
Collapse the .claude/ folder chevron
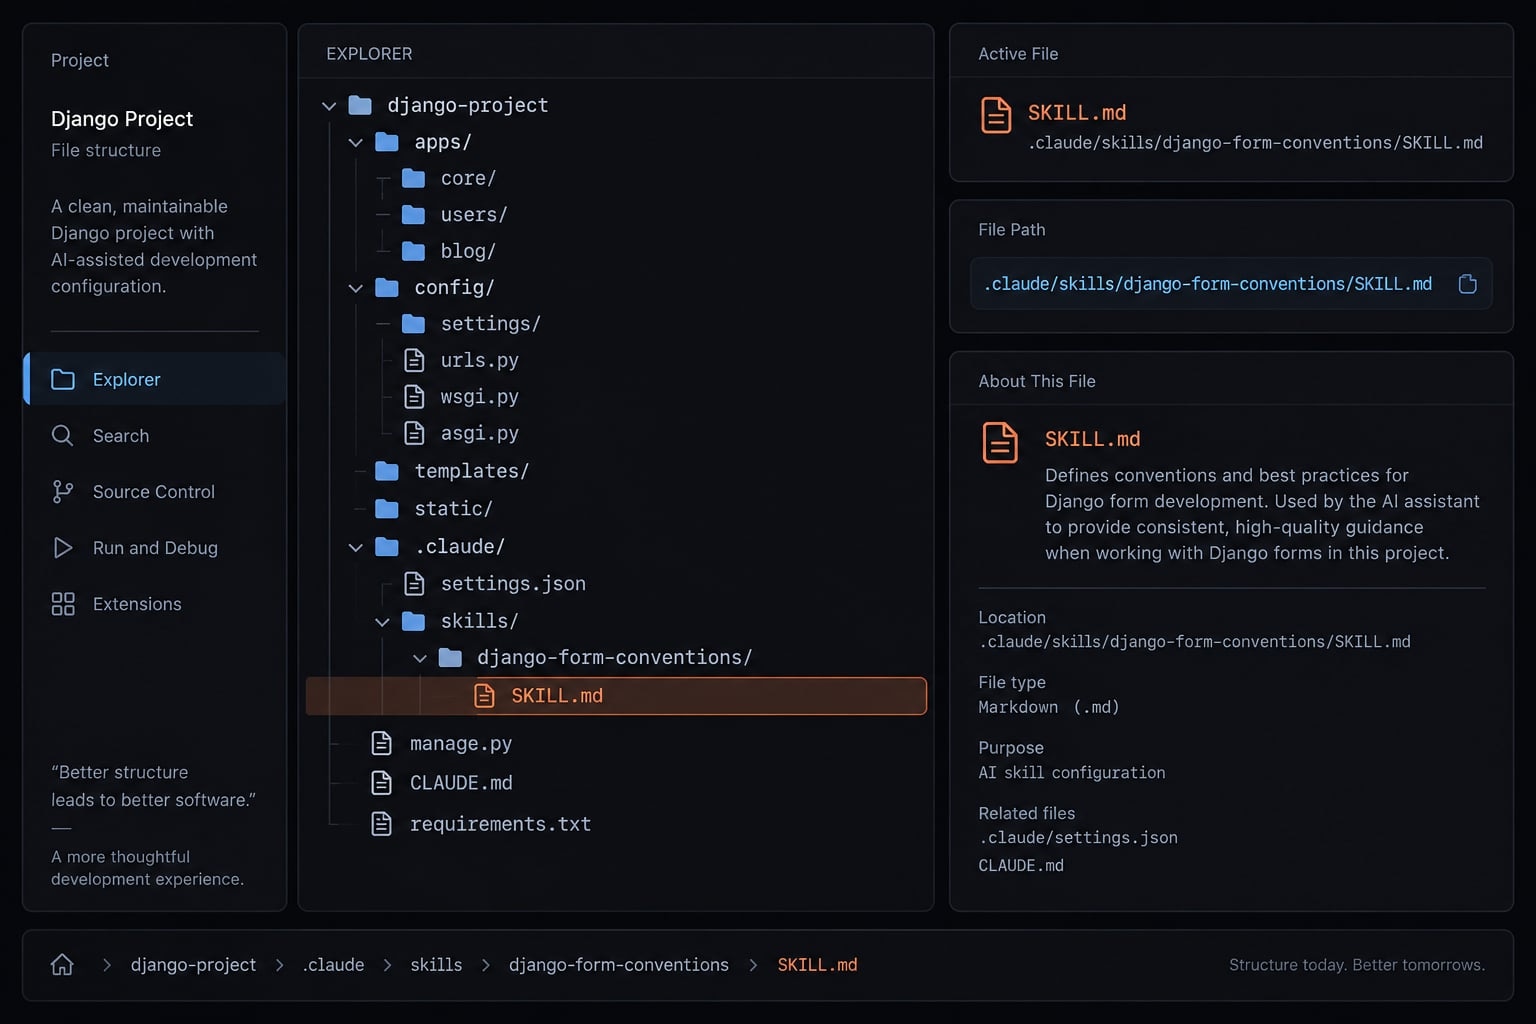coord(355,547)
